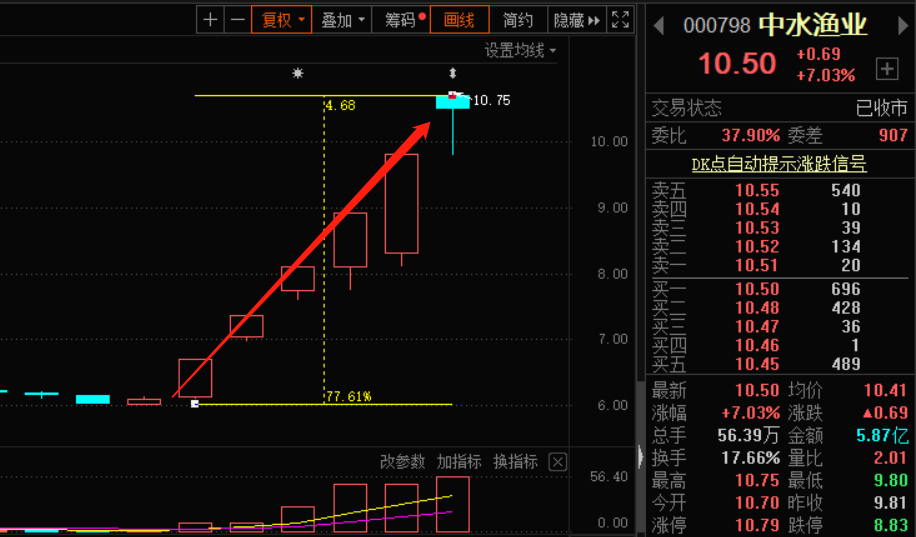Click the sun event marker above chart
Image resolution: width=916 pixels, height=537 pixels.
coord(298,74)
